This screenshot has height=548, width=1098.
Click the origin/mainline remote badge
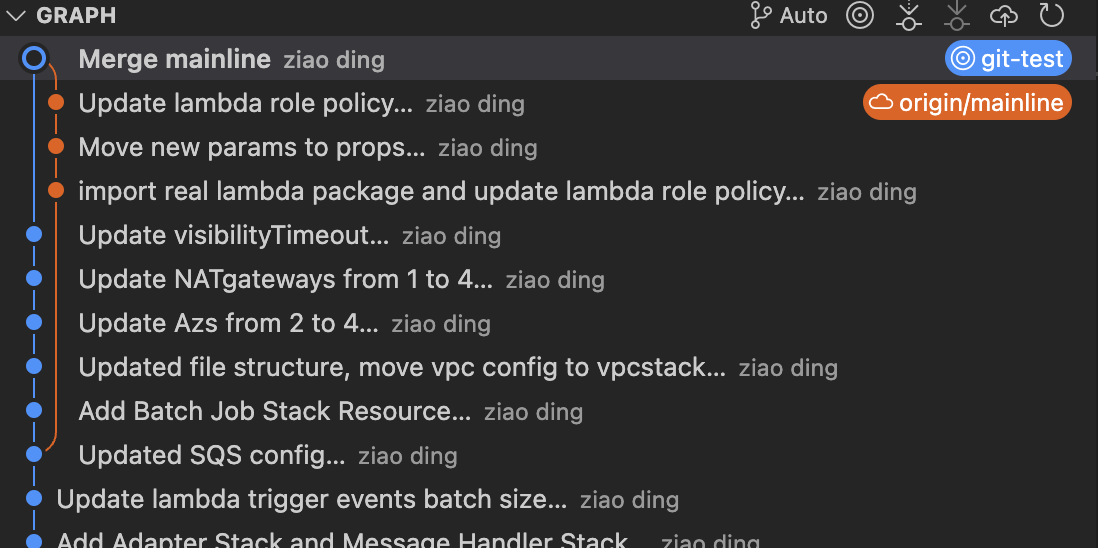pos(967,103)
